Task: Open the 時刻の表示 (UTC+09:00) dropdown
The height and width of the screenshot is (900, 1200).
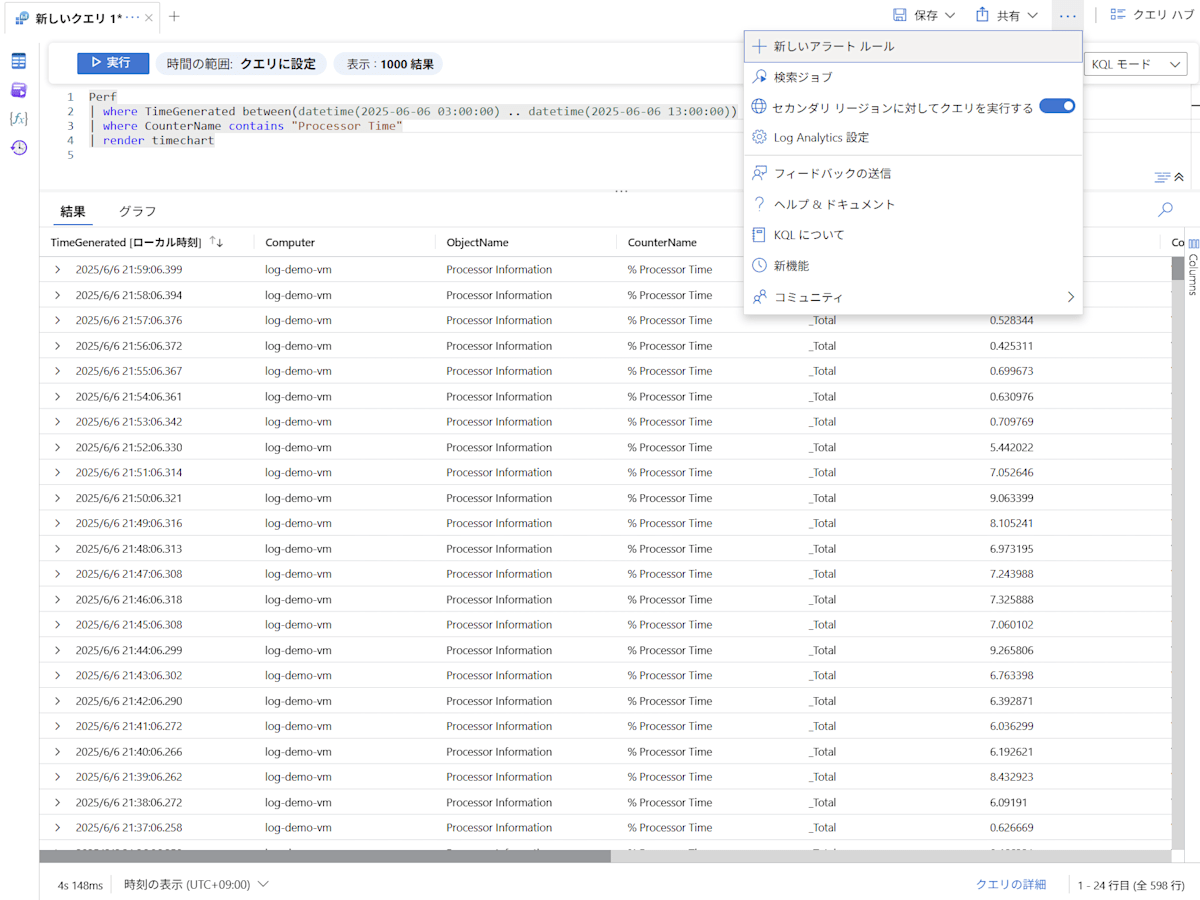Action: (197, 884)
